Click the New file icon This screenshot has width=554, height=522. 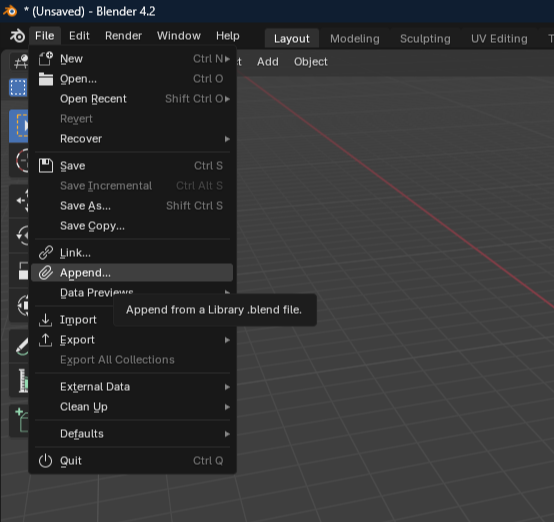tap(46, 59)
